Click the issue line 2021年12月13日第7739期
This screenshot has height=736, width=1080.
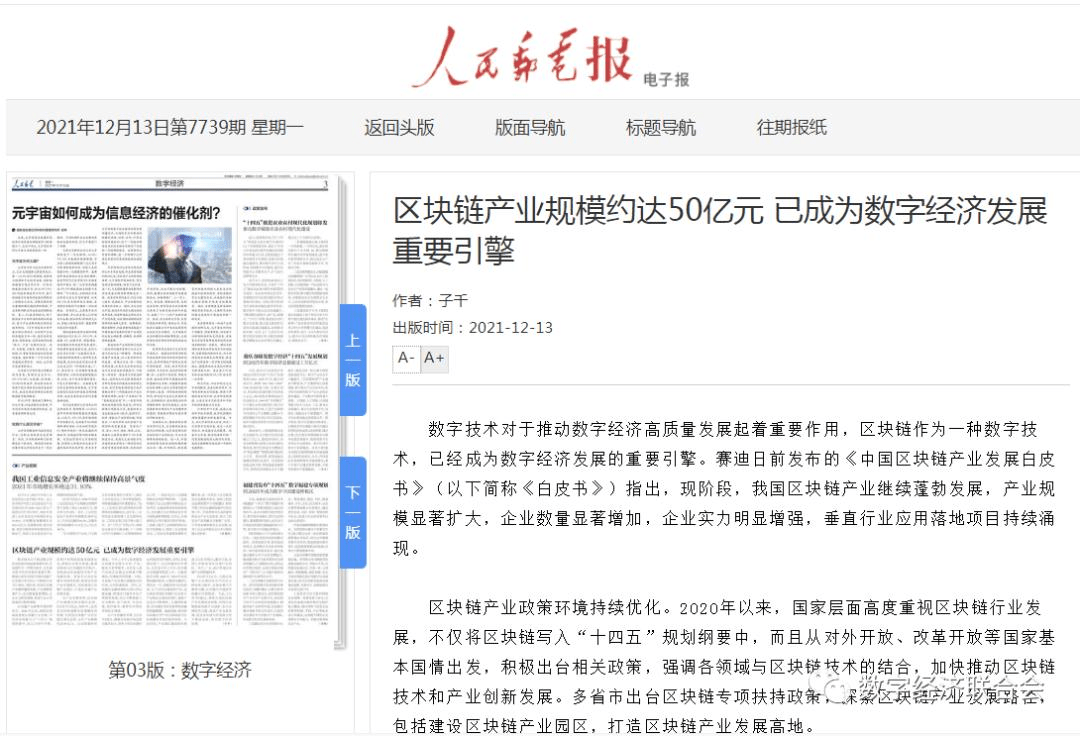click(x=140, y=127)
